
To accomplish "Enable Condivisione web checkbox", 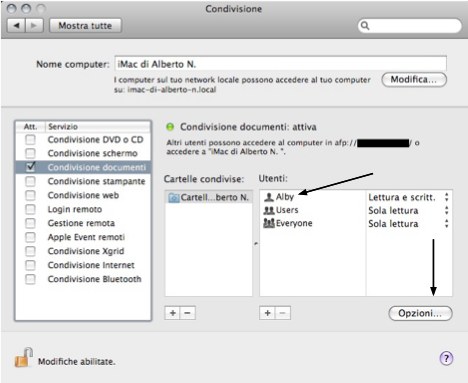I will 30,195.
